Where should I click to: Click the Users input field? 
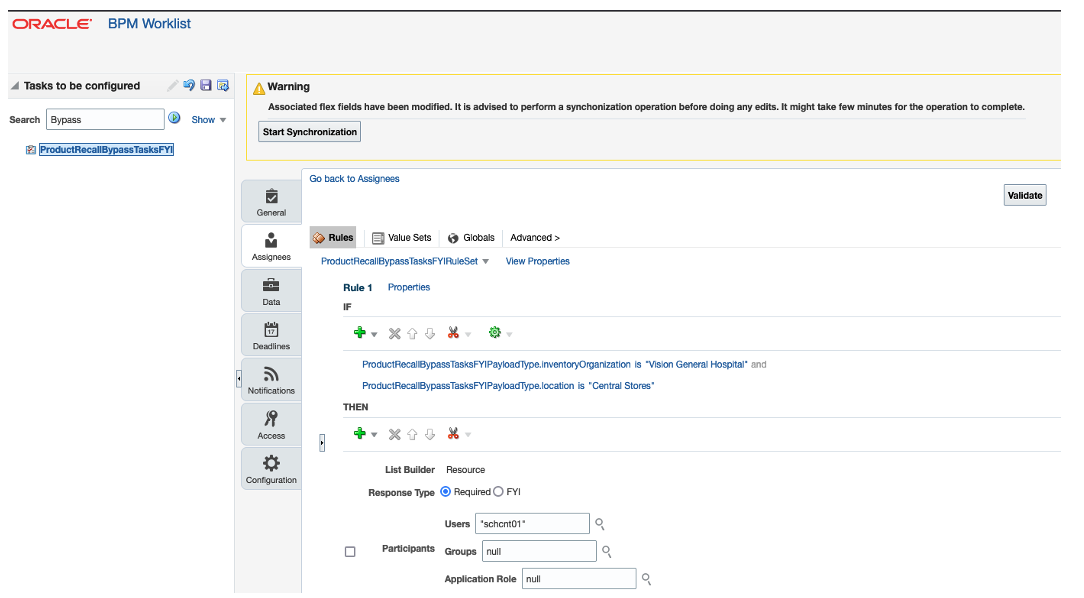point(532,523)
